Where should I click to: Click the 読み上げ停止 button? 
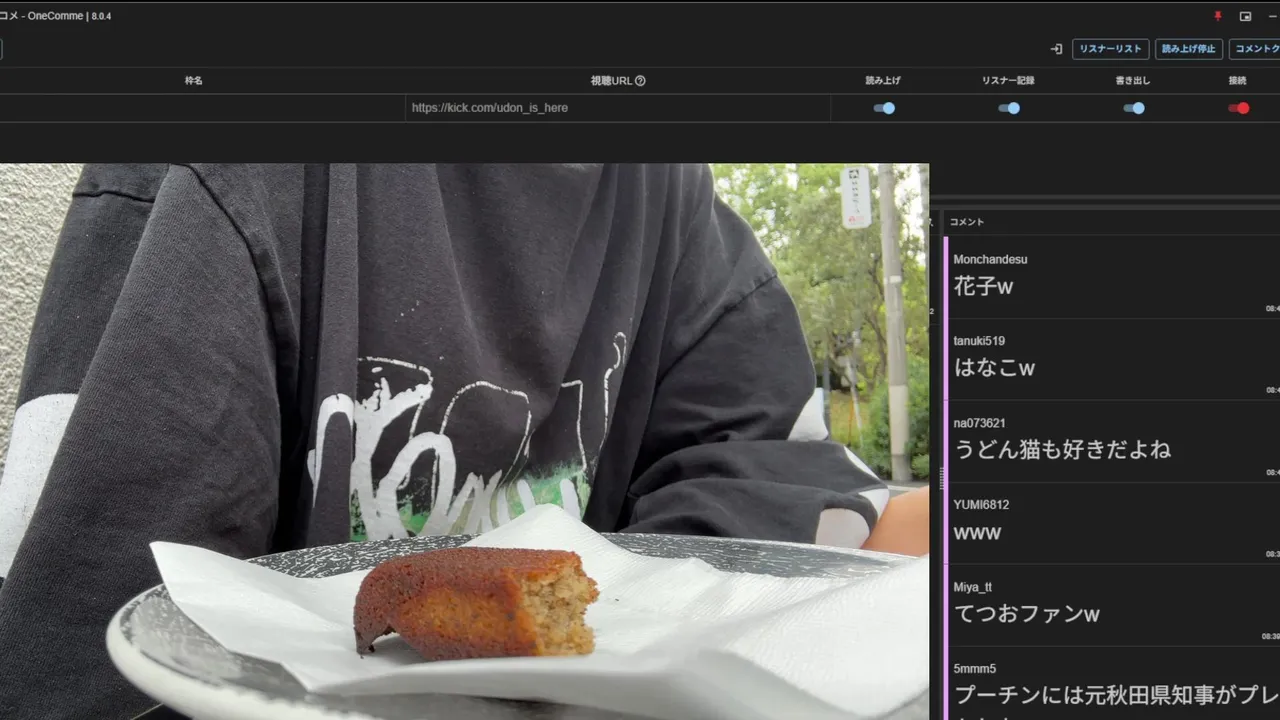click(x=1189, y=48)
